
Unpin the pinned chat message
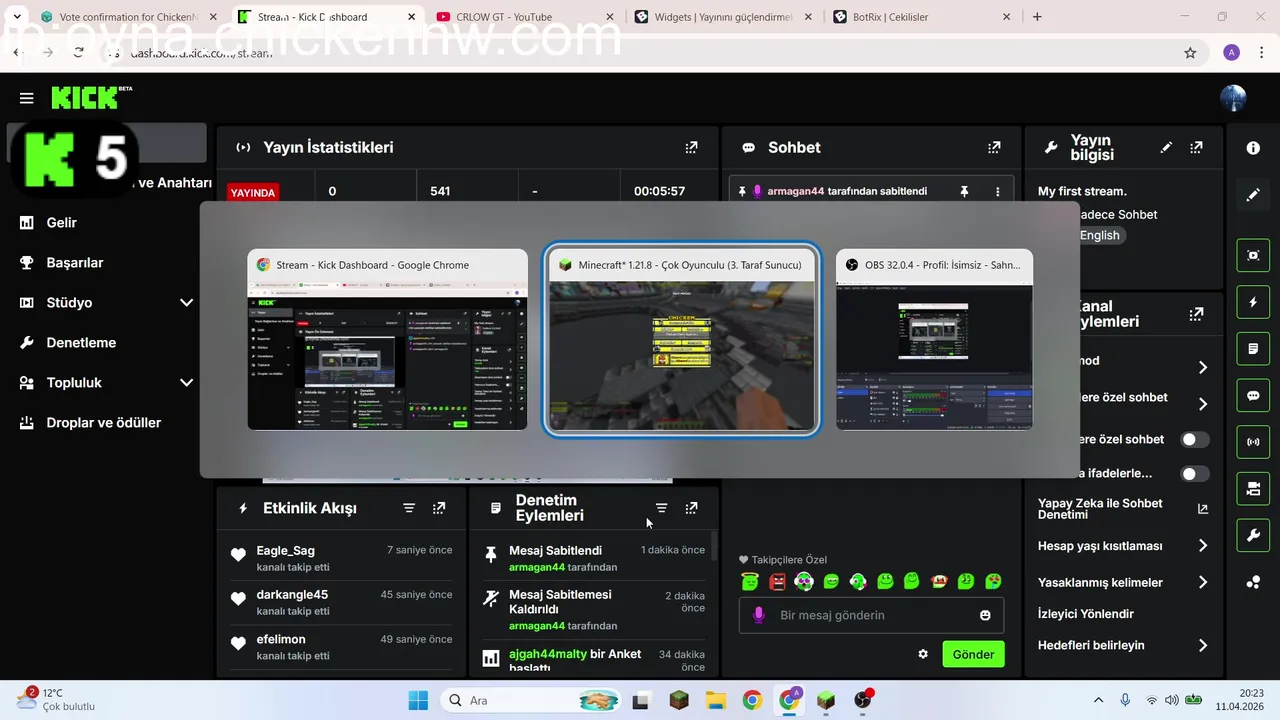pyautogui.click(x=964, y=191)
